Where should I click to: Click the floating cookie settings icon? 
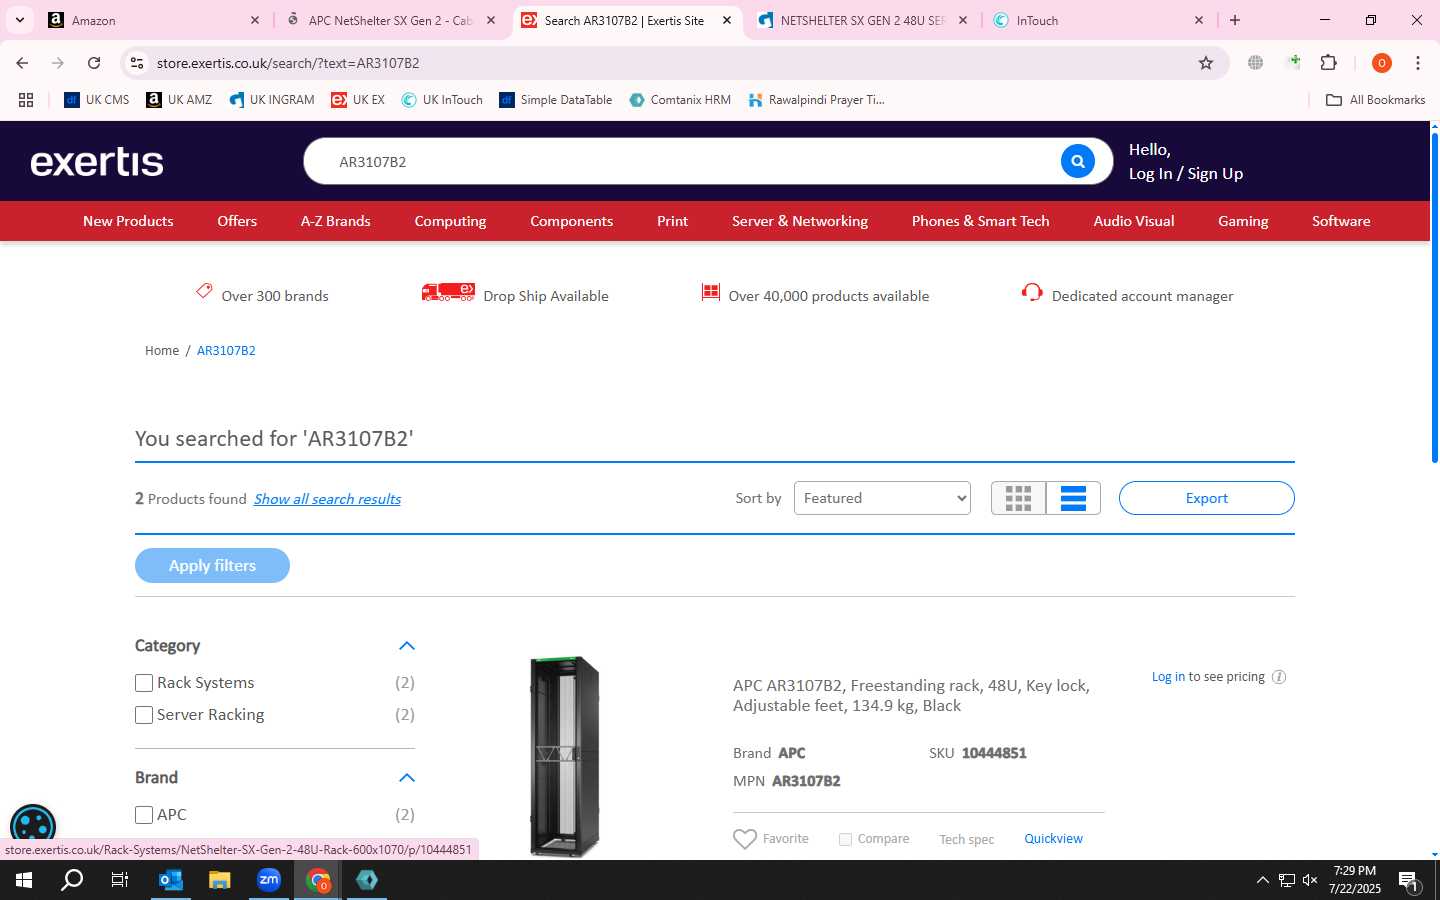click(32, 827)
